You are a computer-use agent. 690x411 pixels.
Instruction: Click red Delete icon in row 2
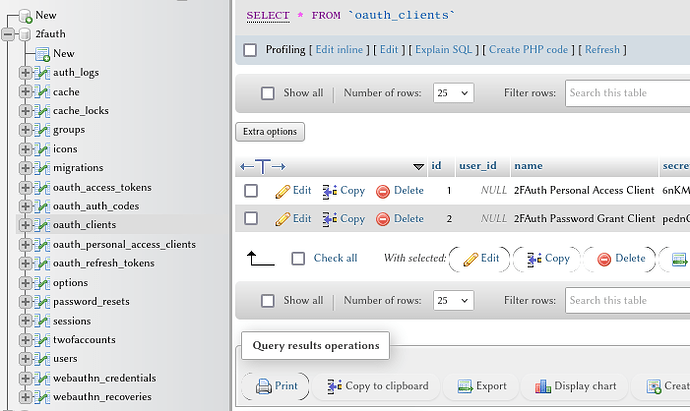(x=383, y=219)
